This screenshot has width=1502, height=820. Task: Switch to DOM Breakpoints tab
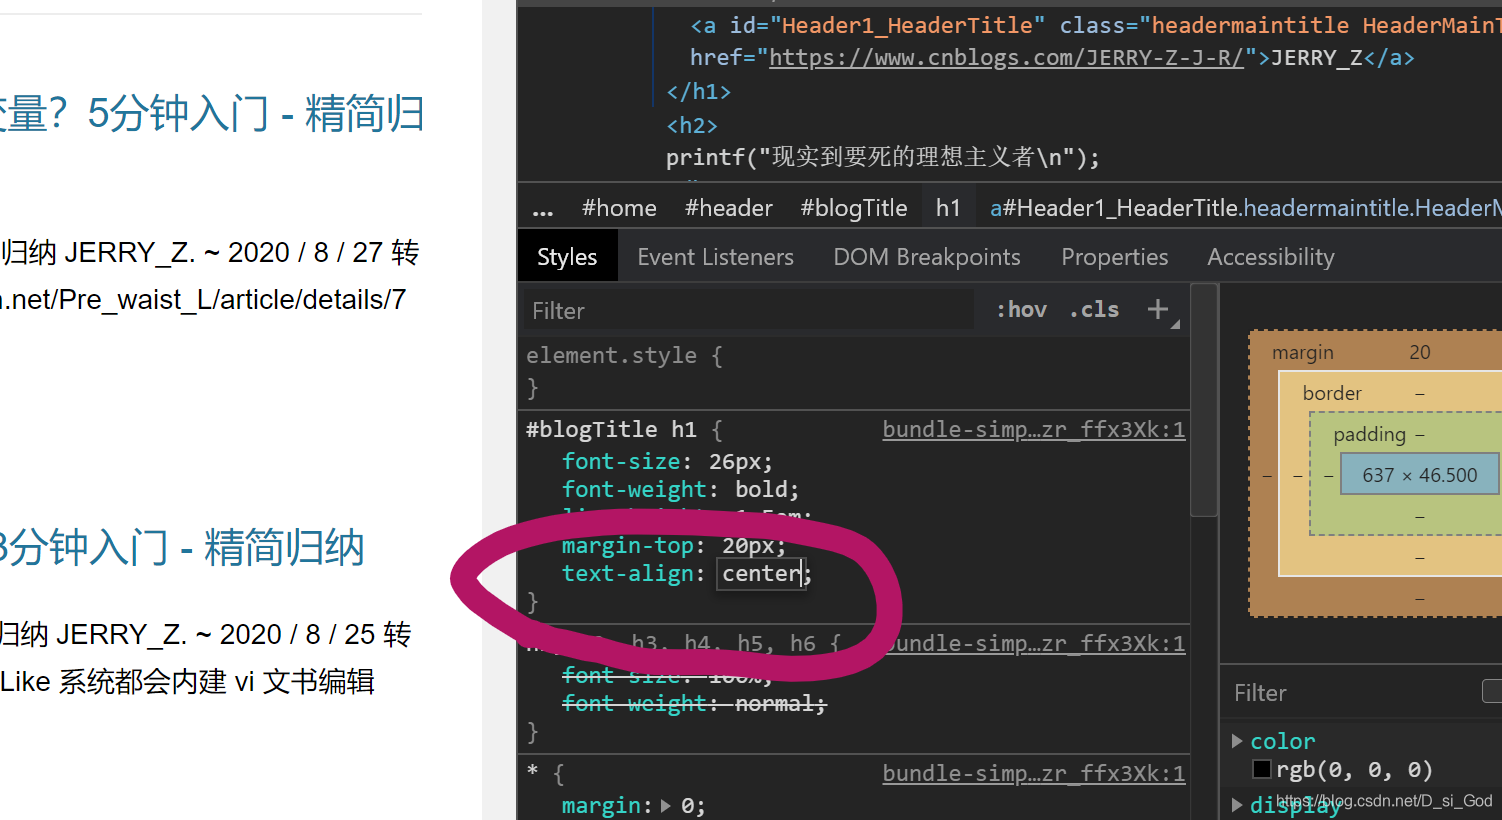point(927,257)
